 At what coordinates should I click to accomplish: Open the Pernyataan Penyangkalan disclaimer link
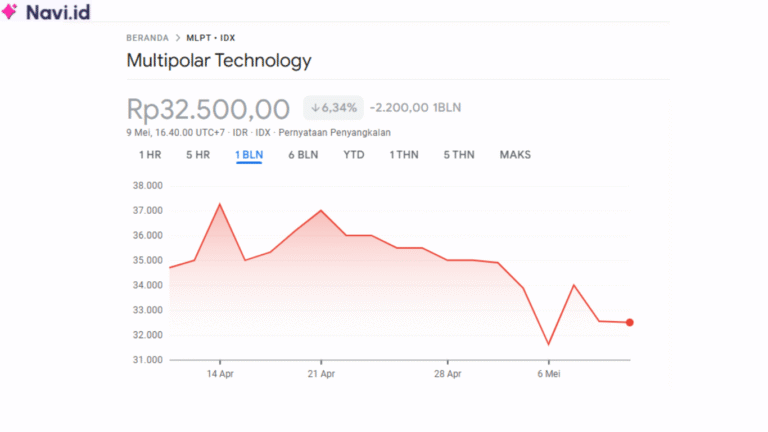334,132
